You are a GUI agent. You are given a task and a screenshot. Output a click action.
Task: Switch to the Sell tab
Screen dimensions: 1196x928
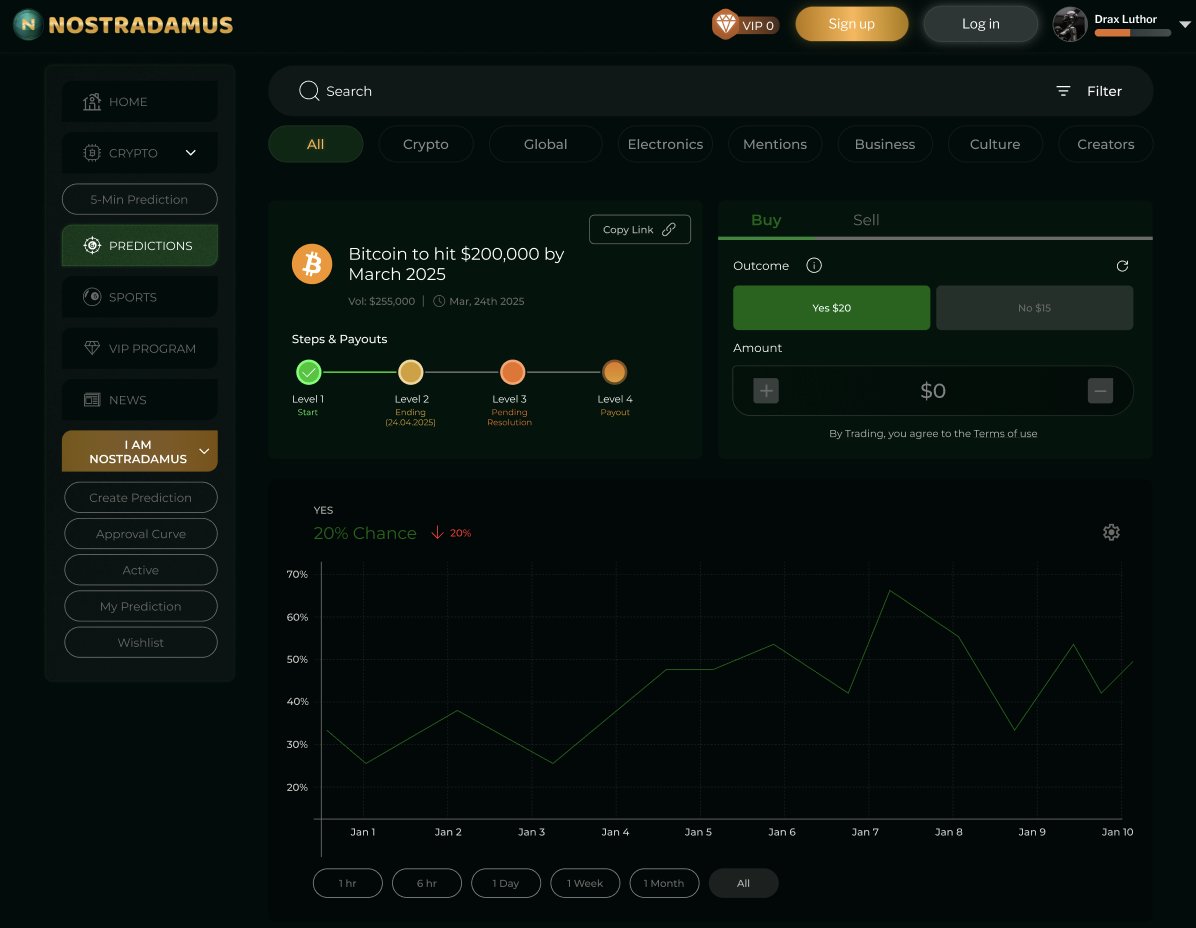866,220
